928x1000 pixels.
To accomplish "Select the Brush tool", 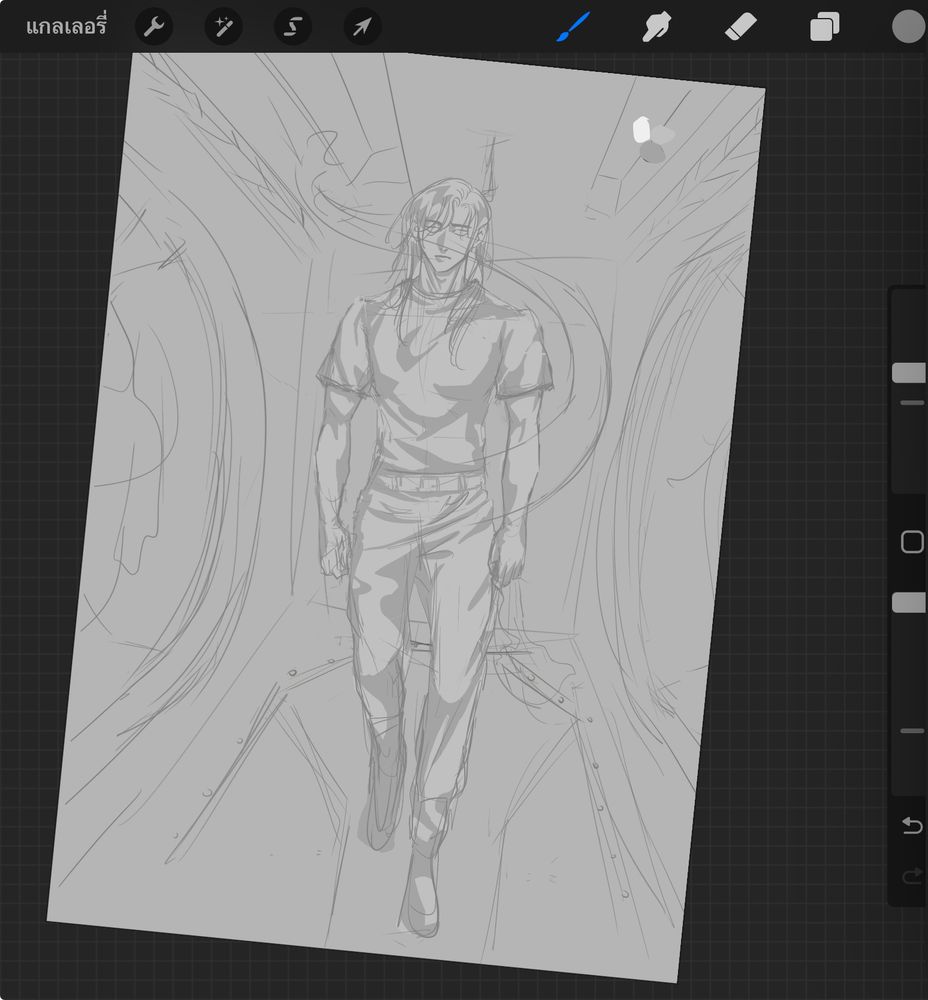I will coord(573,27).
